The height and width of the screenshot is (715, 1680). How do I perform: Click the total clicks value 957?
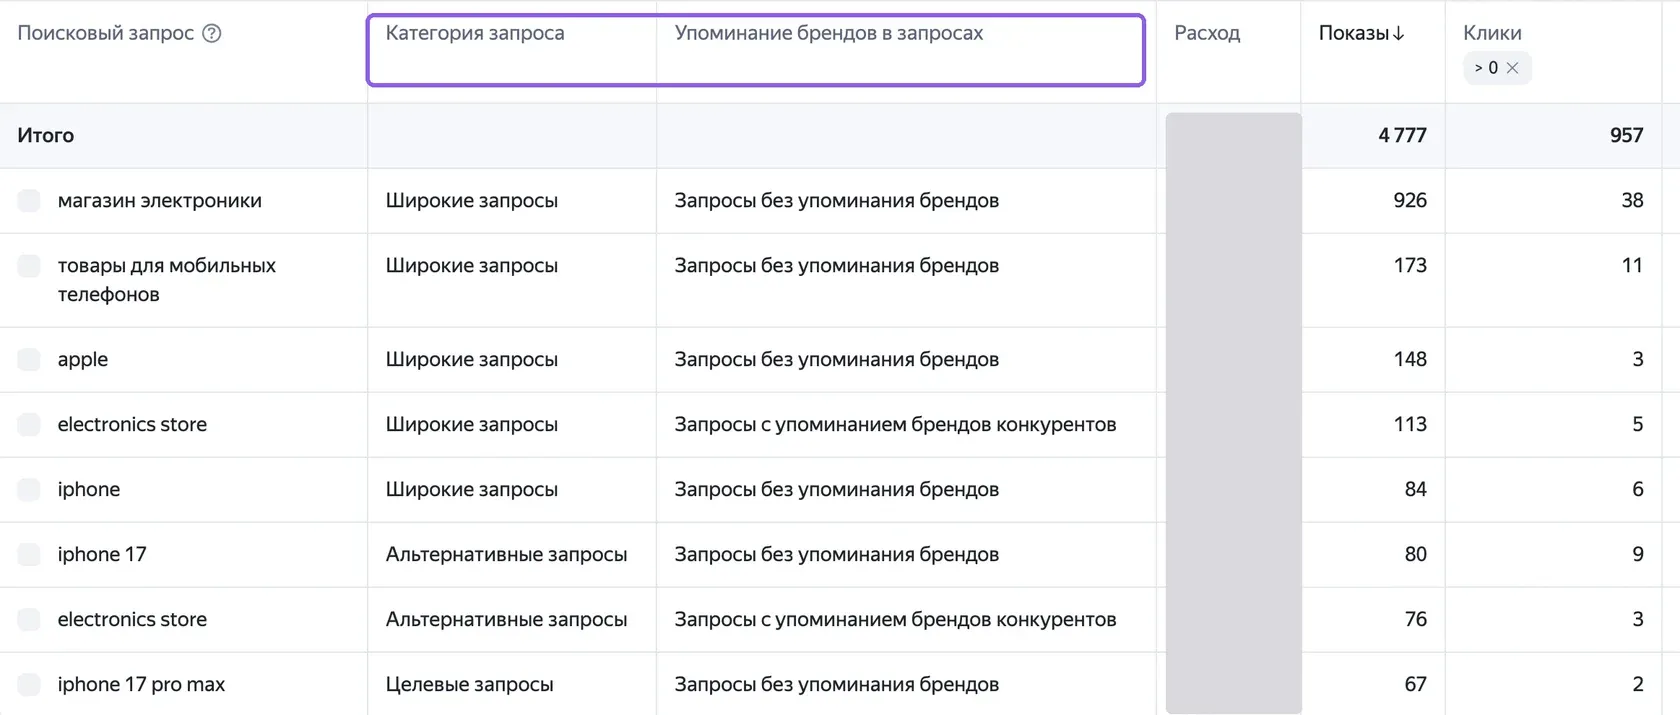click(1626, 135)
